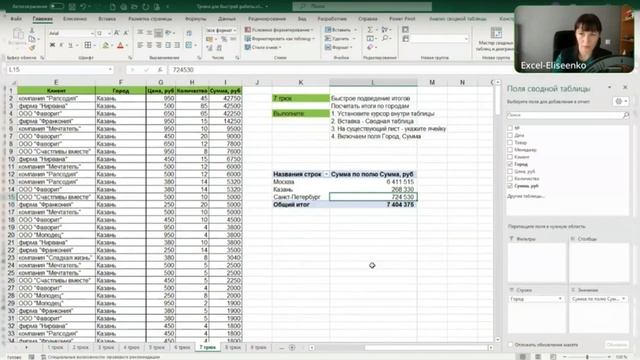This screenshot has height=360, width=640.
Task: Switch to Анализ сводной таблицы tab
Action: click(458, 19)
